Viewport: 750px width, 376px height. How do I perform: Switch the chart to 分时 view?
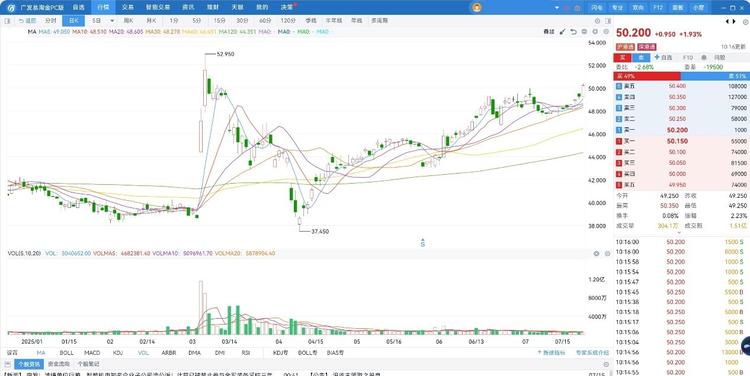(x=51, y=21)
